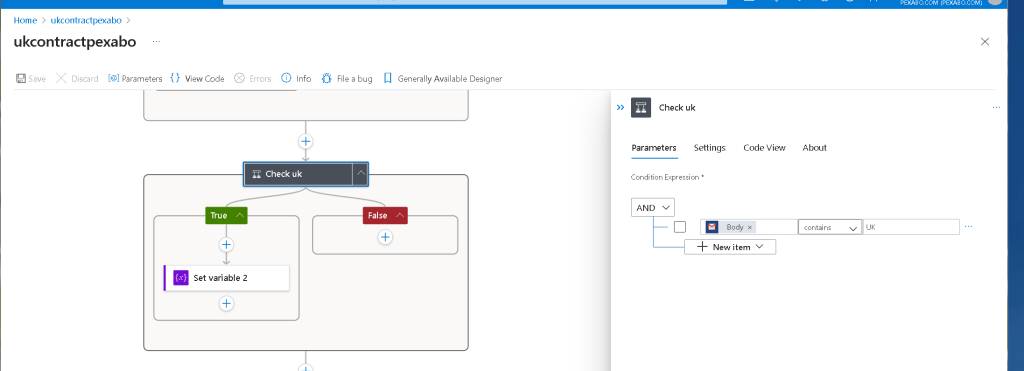Switch to the About tab

tap(814, 148)
